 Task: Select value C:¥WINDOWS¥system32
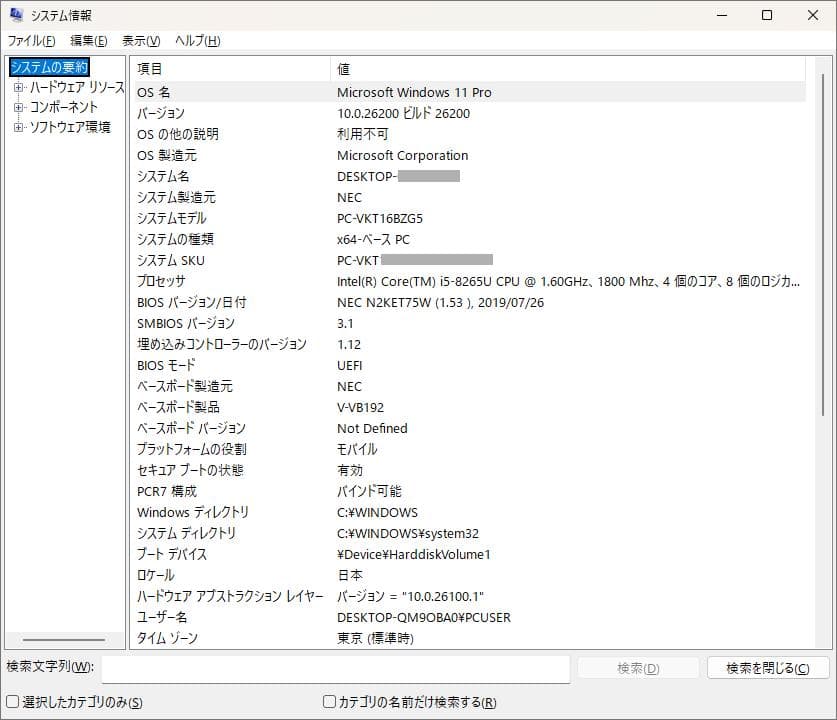point(408,534)
